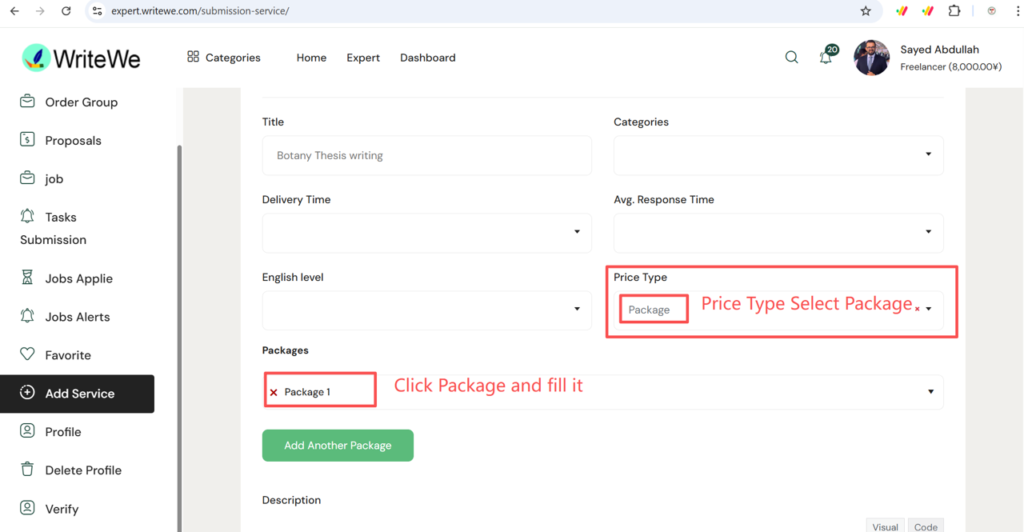Remove Package 1 using the red x
Screen dimensions: 1024x532
tap(274, 392)
